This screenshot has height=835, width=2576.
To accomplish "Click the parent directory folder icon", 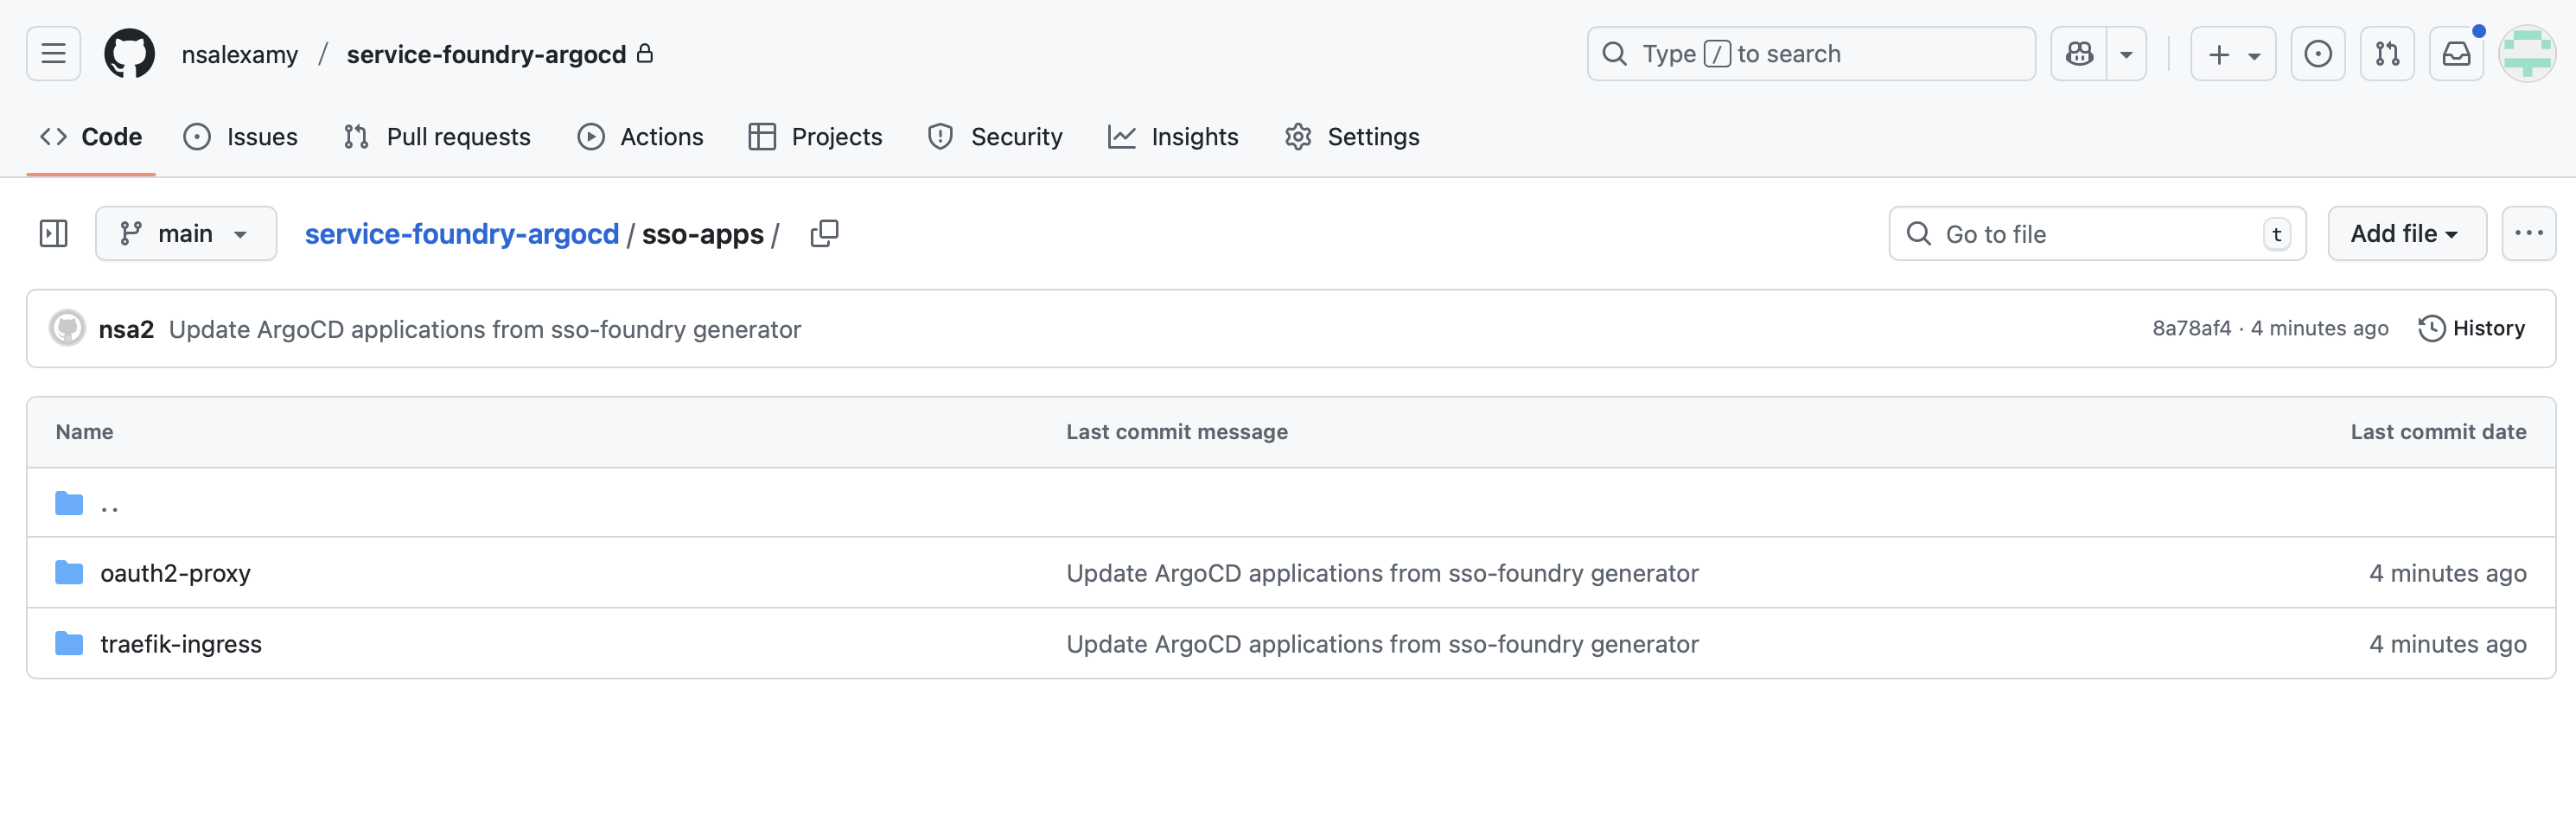I will [x=69, y=503].
